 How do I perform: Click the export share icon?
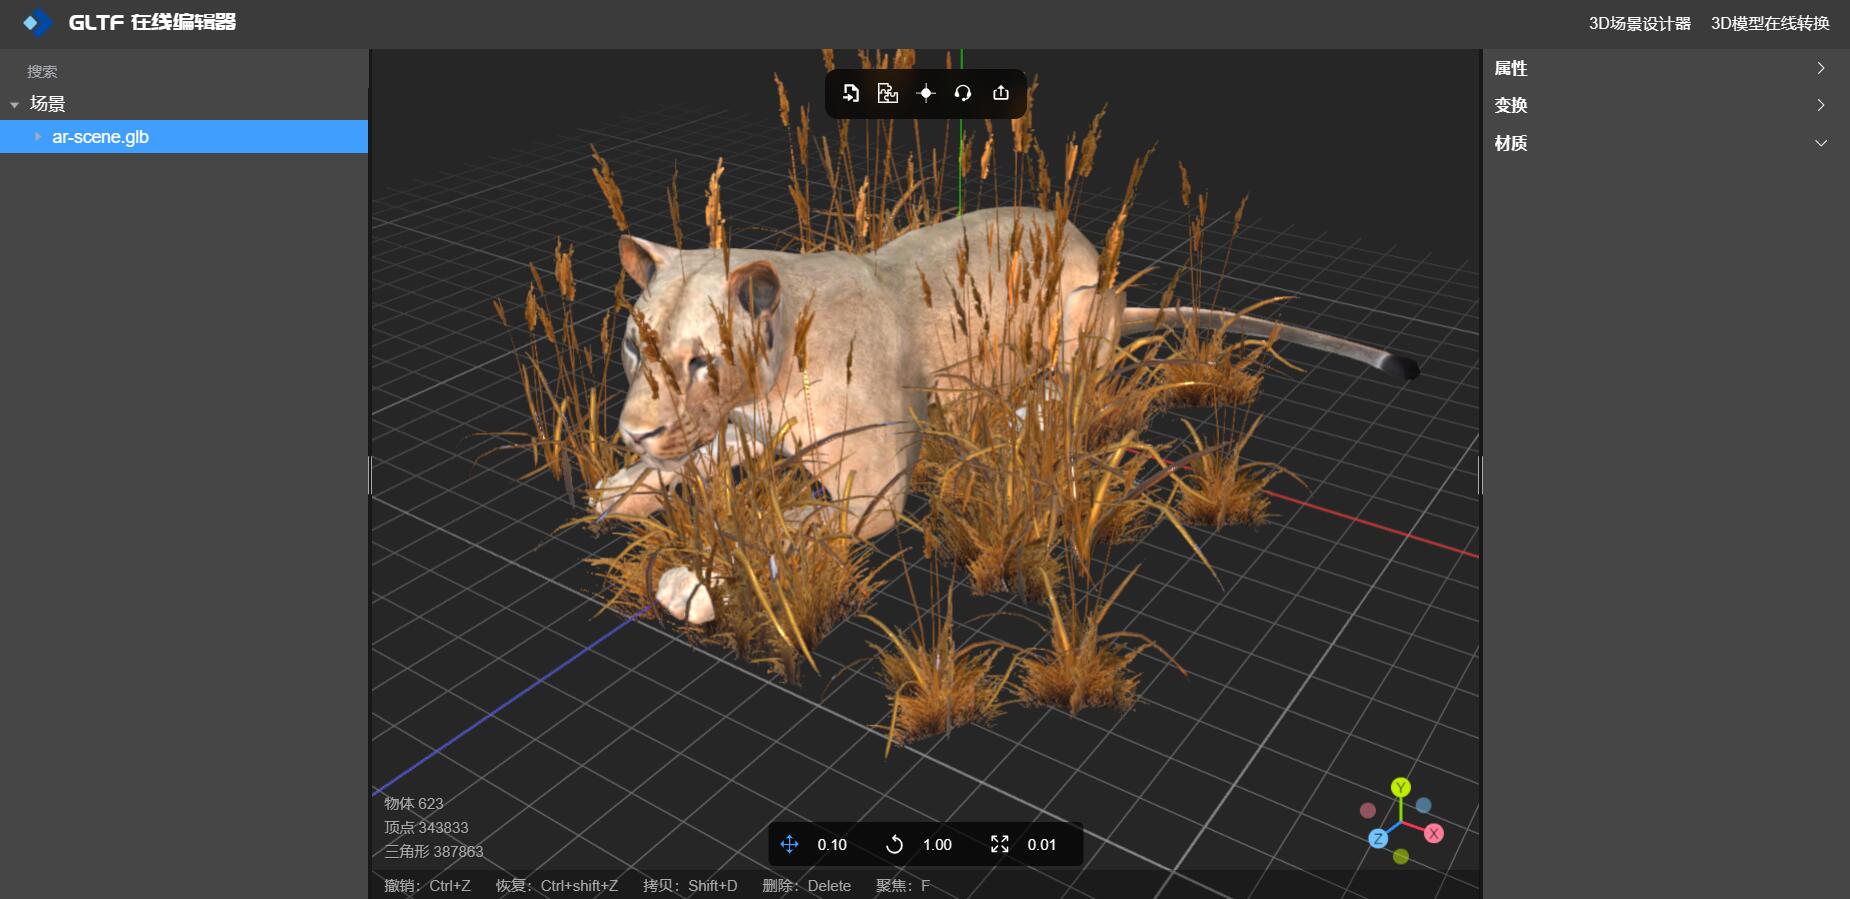1001,93
